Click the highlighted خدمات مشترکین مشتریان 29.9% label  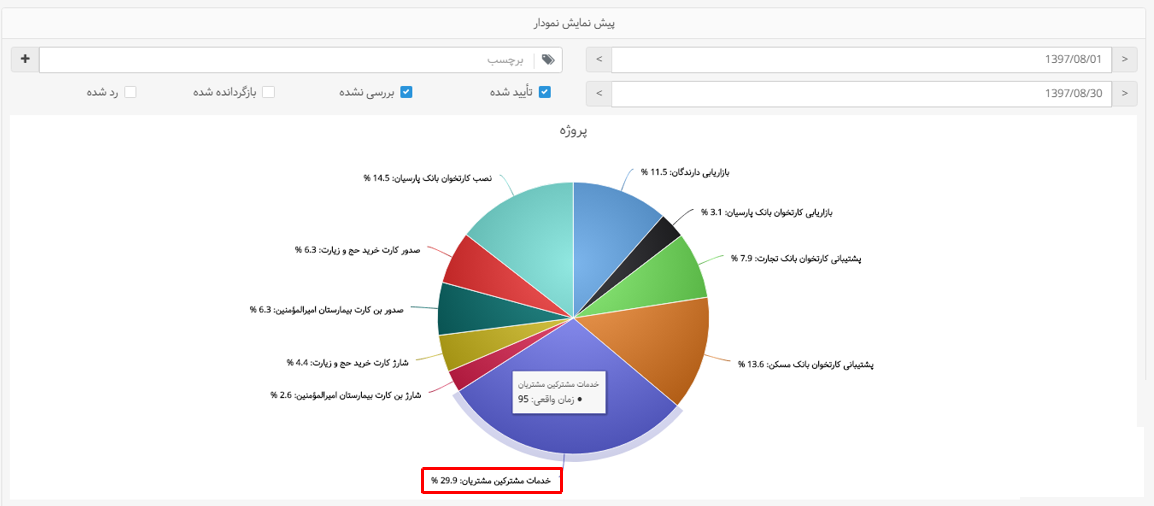(x=492, y=481)
